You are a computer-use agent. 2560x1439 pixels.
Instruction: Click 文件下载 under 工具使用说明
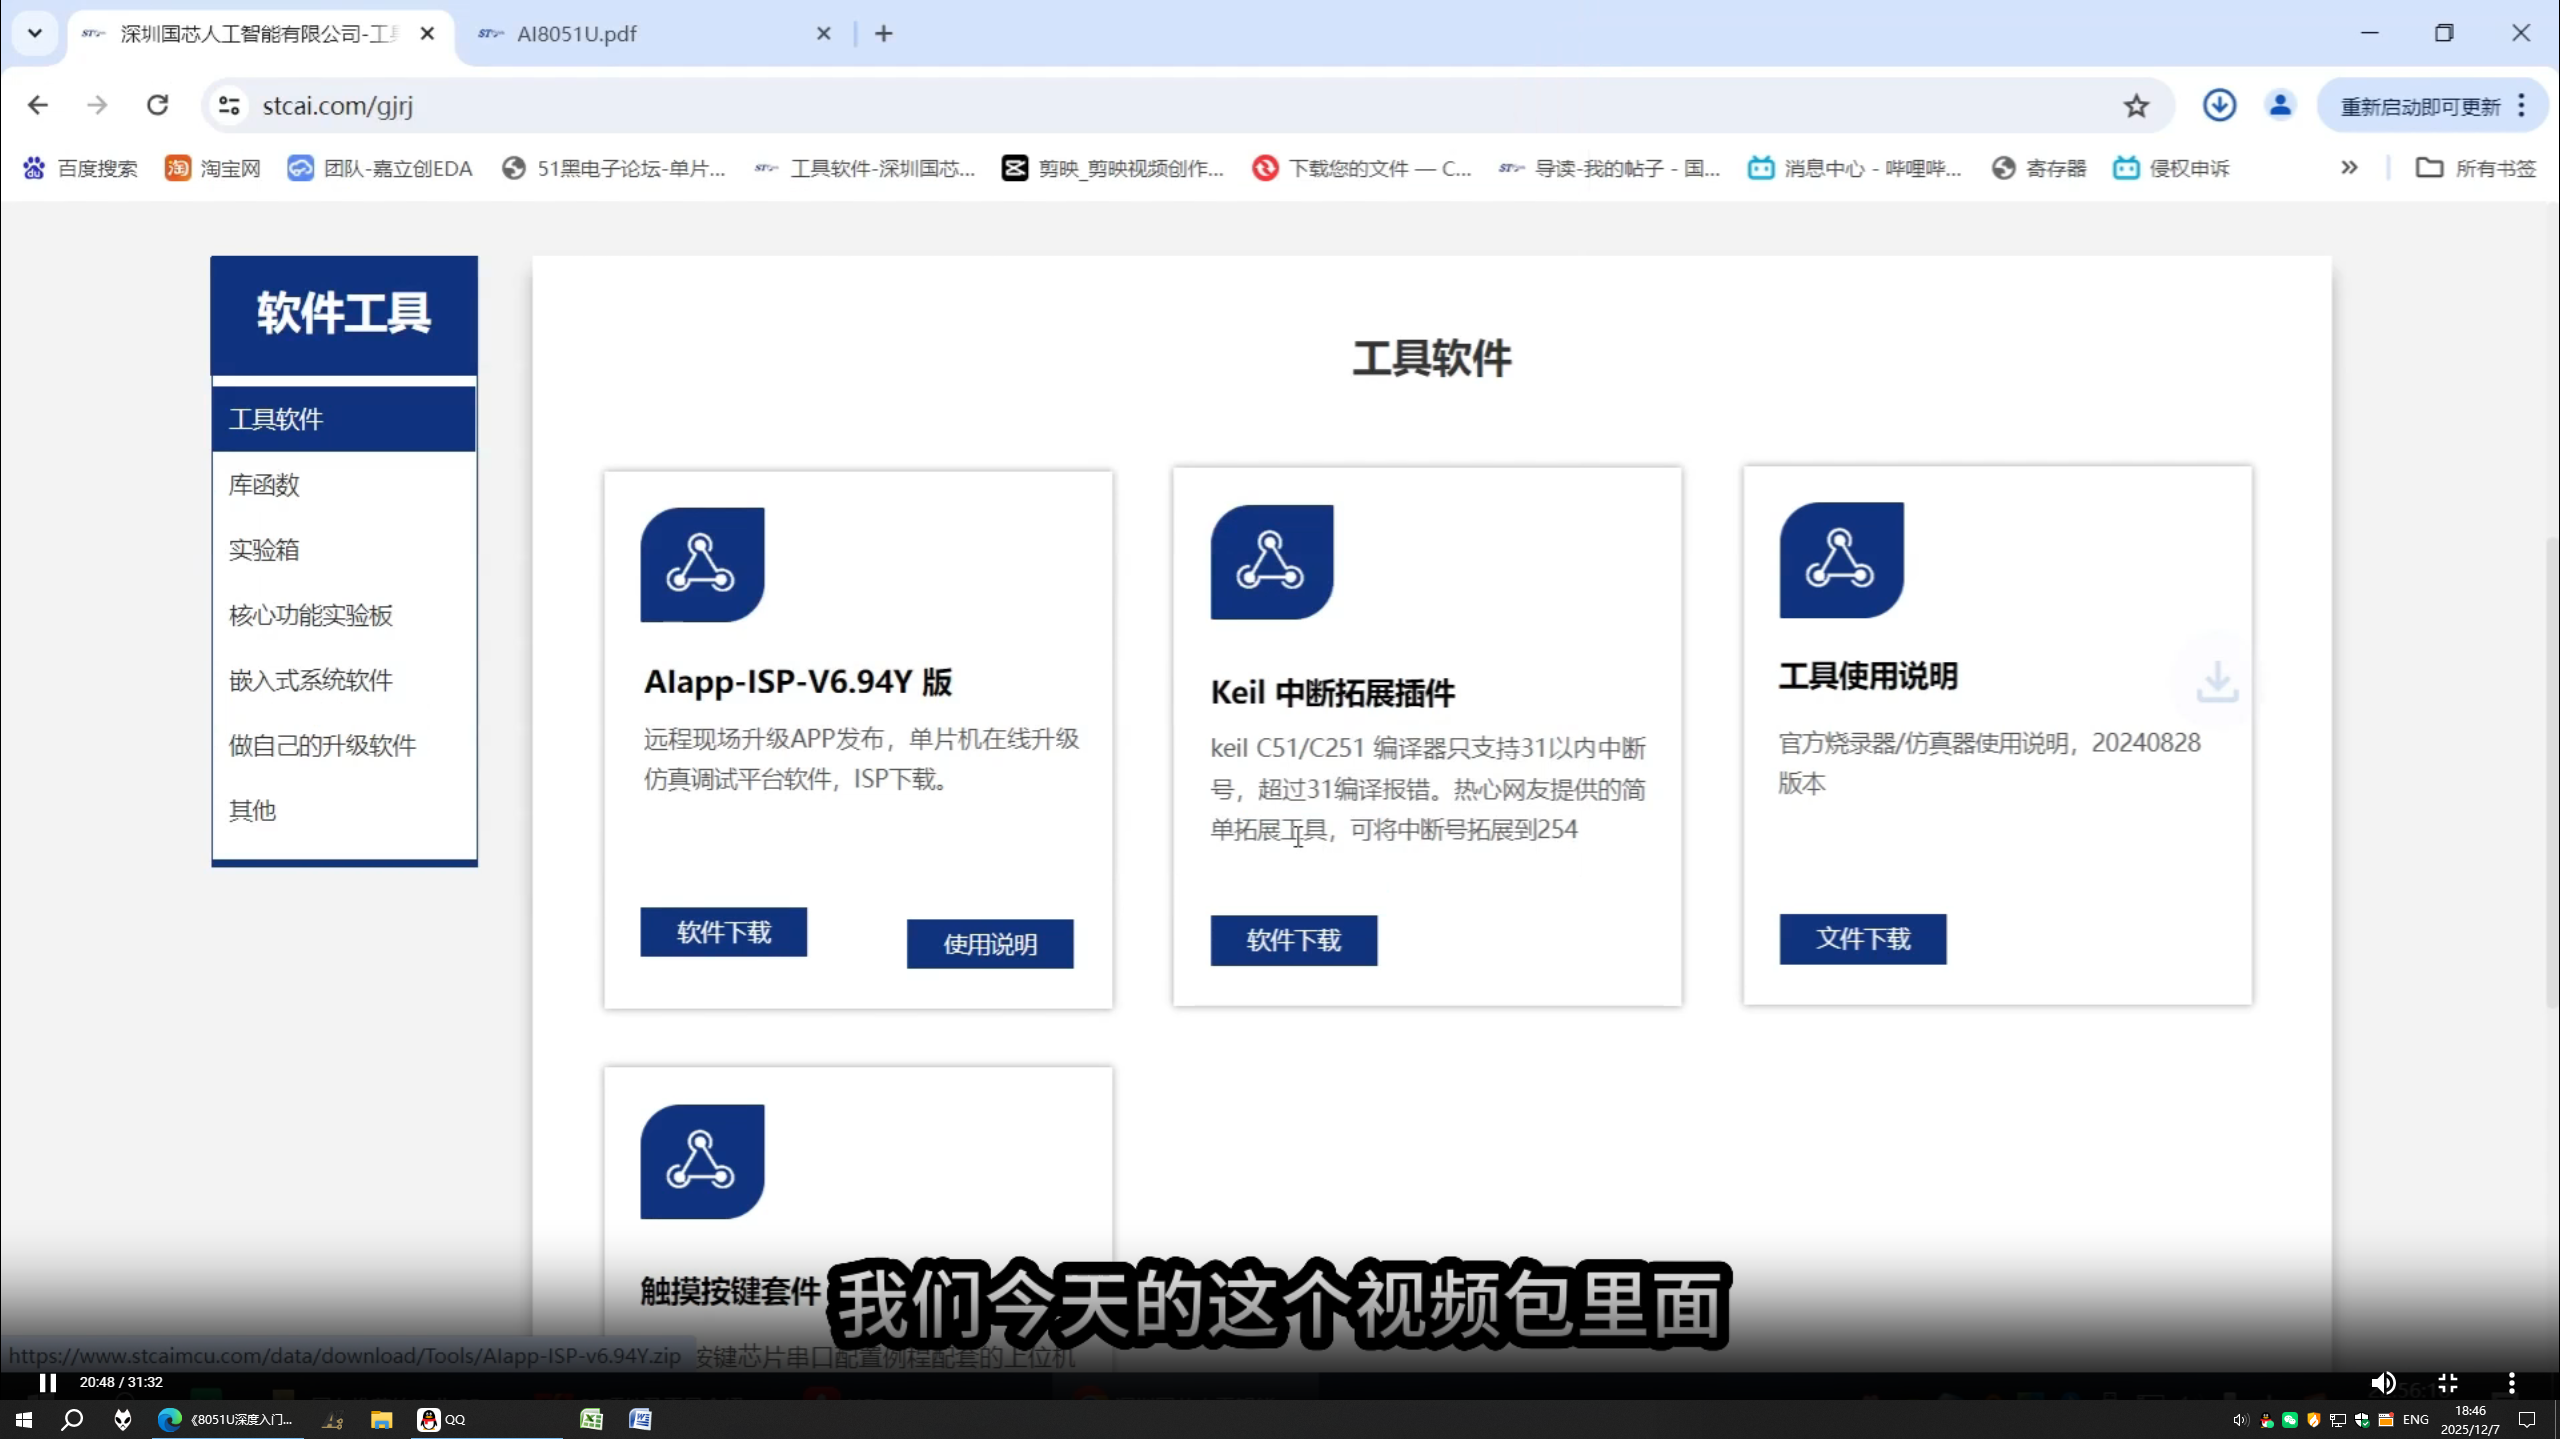pyautogui.click(x=1862, y=939)
